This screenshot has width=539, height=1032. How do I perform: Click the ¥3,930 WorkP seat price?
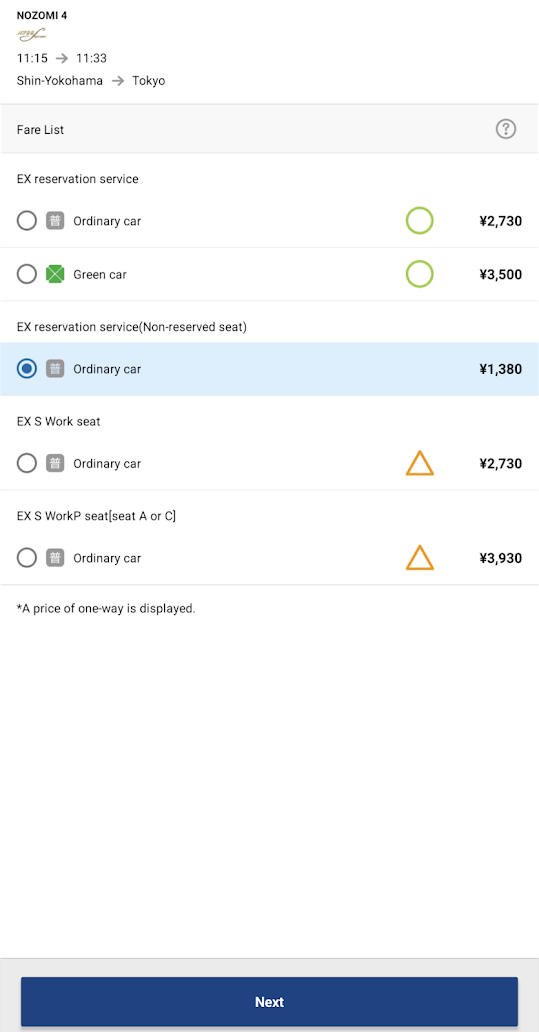coord(501,559)
